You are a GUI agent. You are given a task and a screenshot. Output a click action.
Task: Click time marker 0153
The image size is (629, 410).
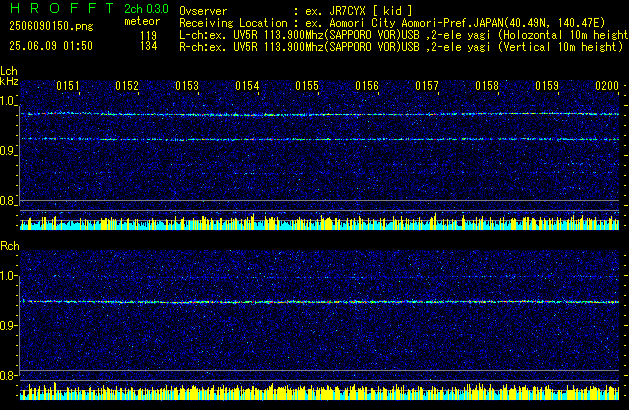point(187,86)
